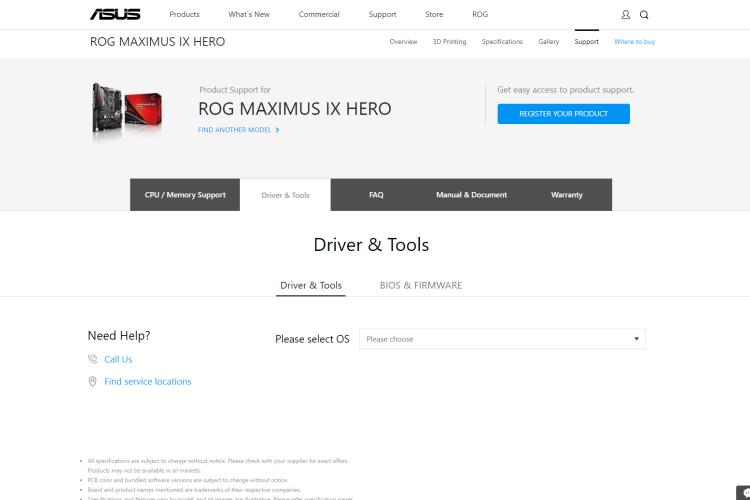Image resolution: width=750 pixels, height=500 pixels.
Task: Open the ROG menu
Action: pyautogui.click(x=480, y=14)
